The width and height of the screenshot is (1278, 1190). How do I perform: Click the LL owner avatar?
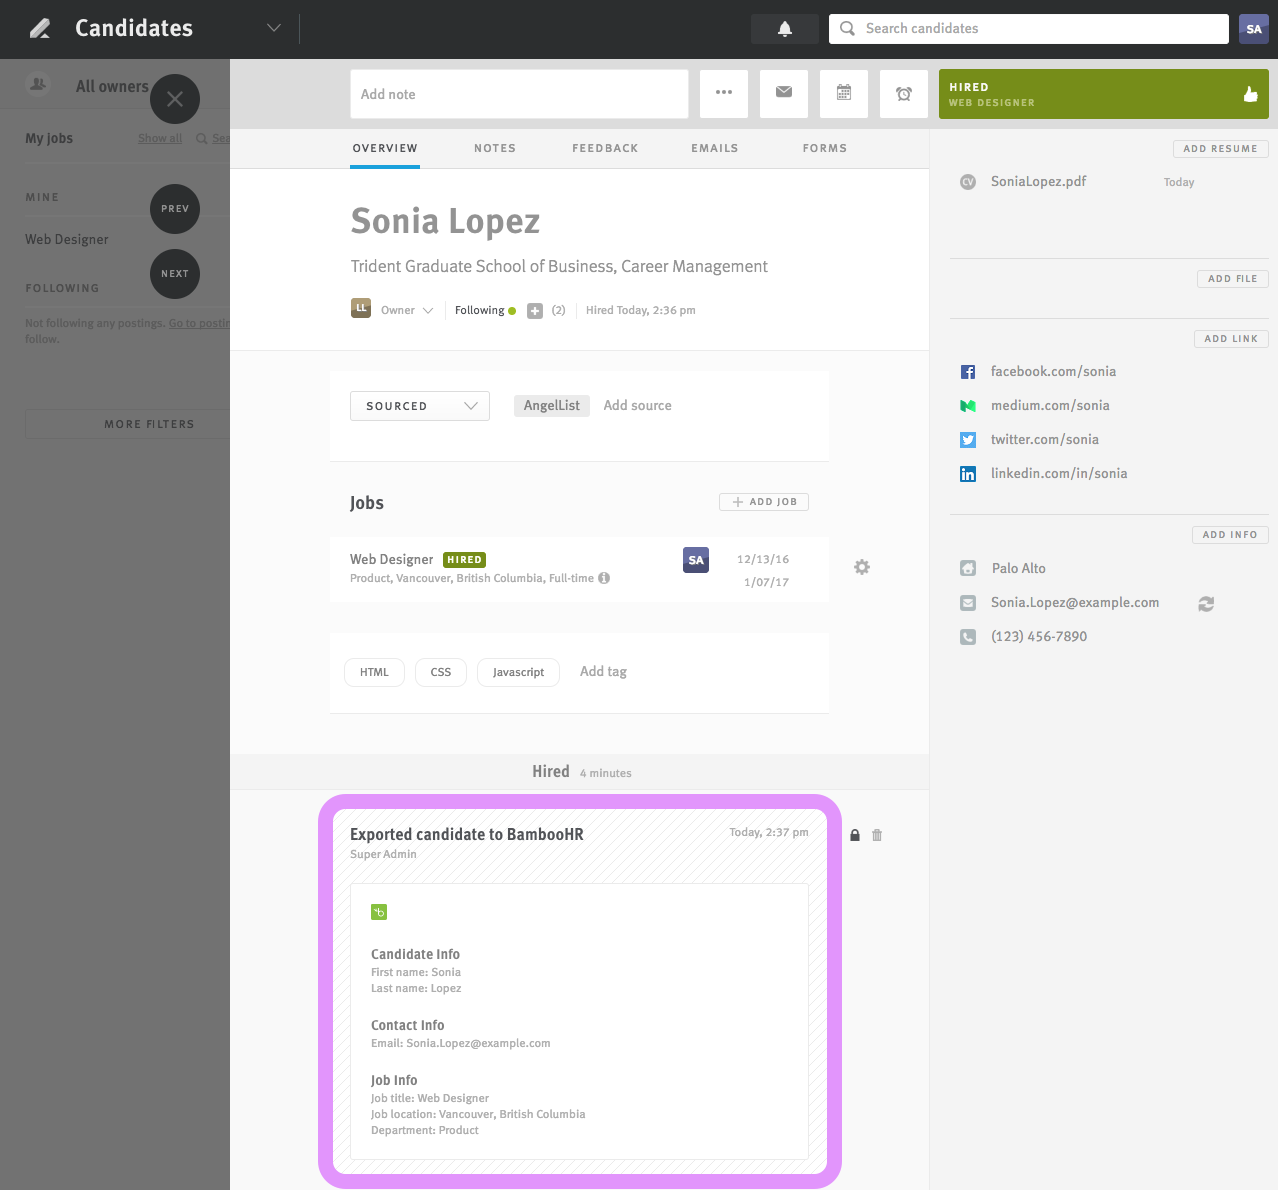click(x=361, y=309)
